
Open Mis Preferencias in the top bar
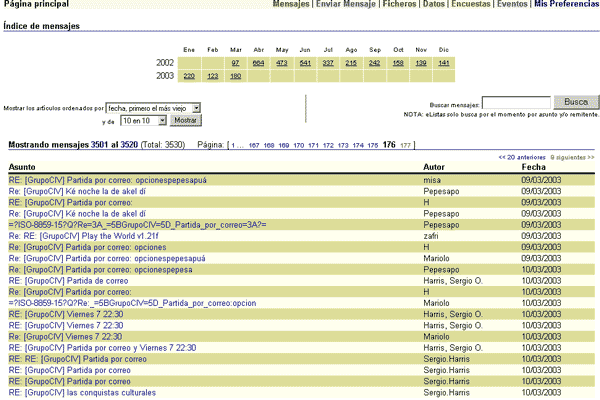(x=563, y=5)
